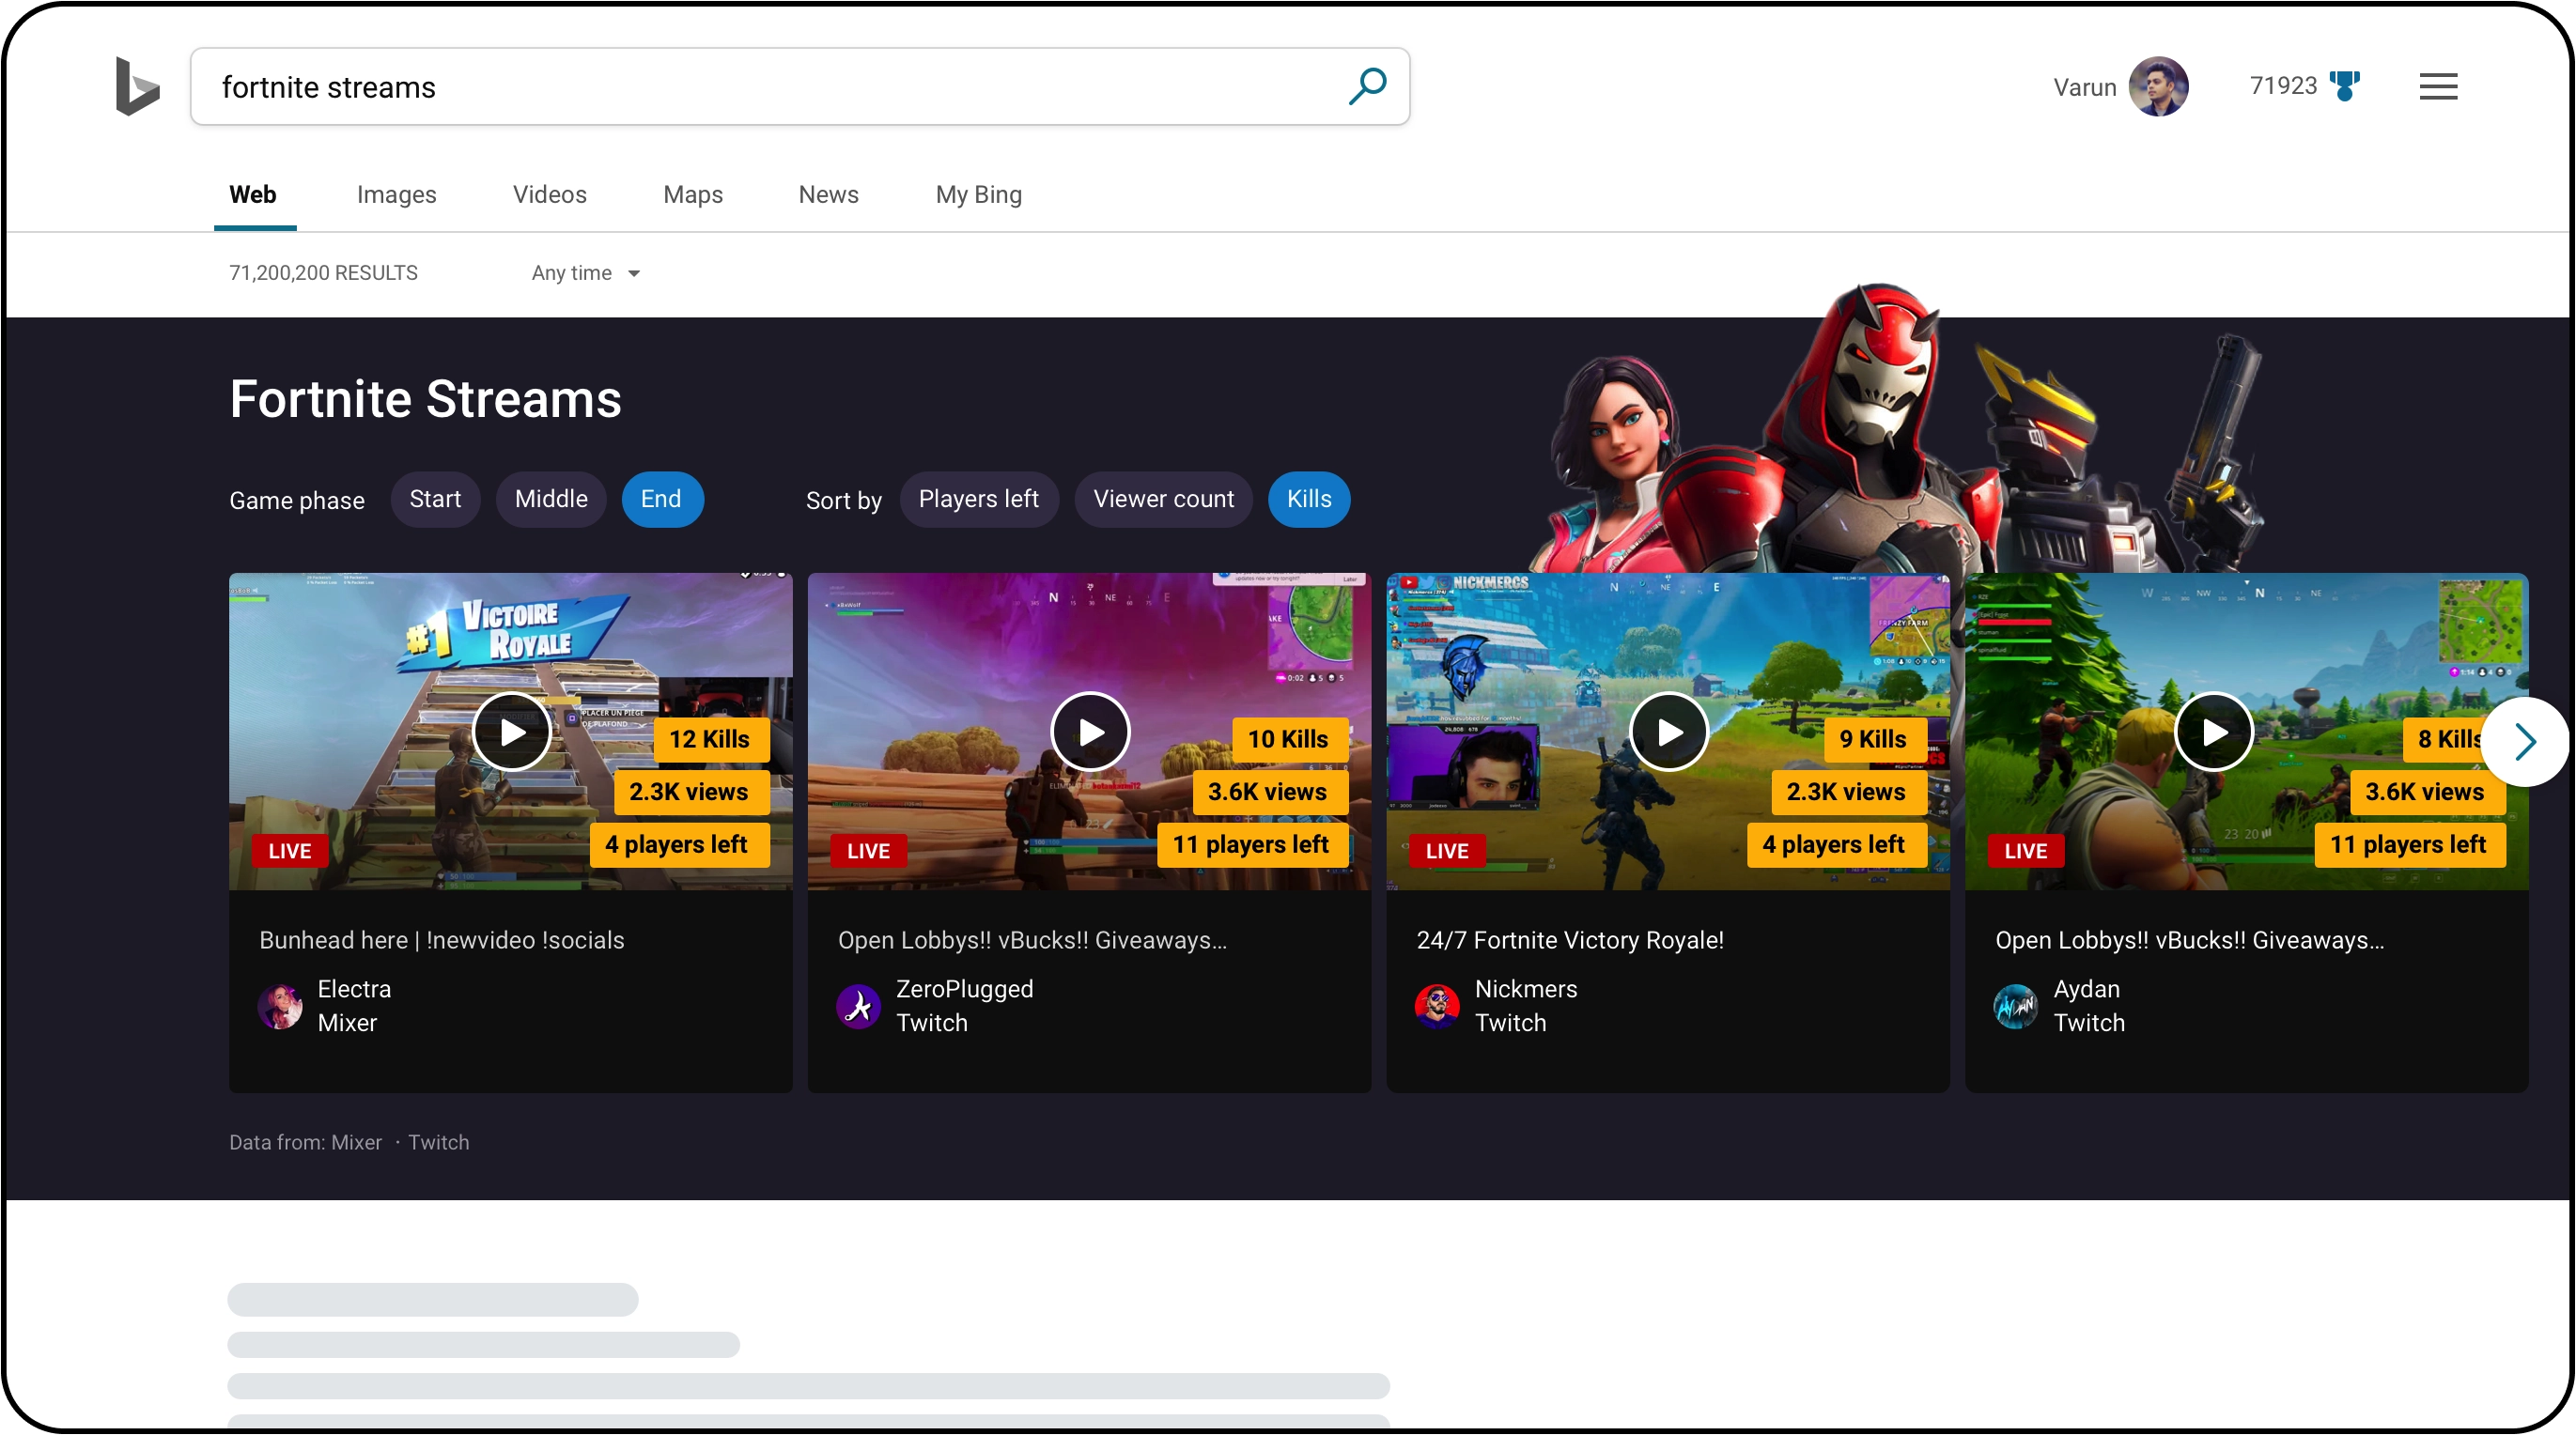Screen dimensions: 2576x1435
Task: Select the Middle game phase filter
Action: point(551,499)
